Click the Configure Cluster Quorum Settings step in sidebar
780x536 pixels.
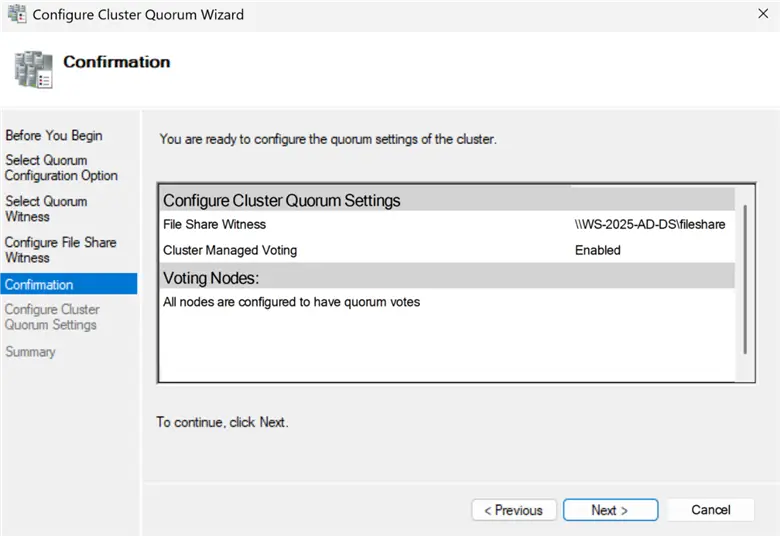[x=52, y=317]
